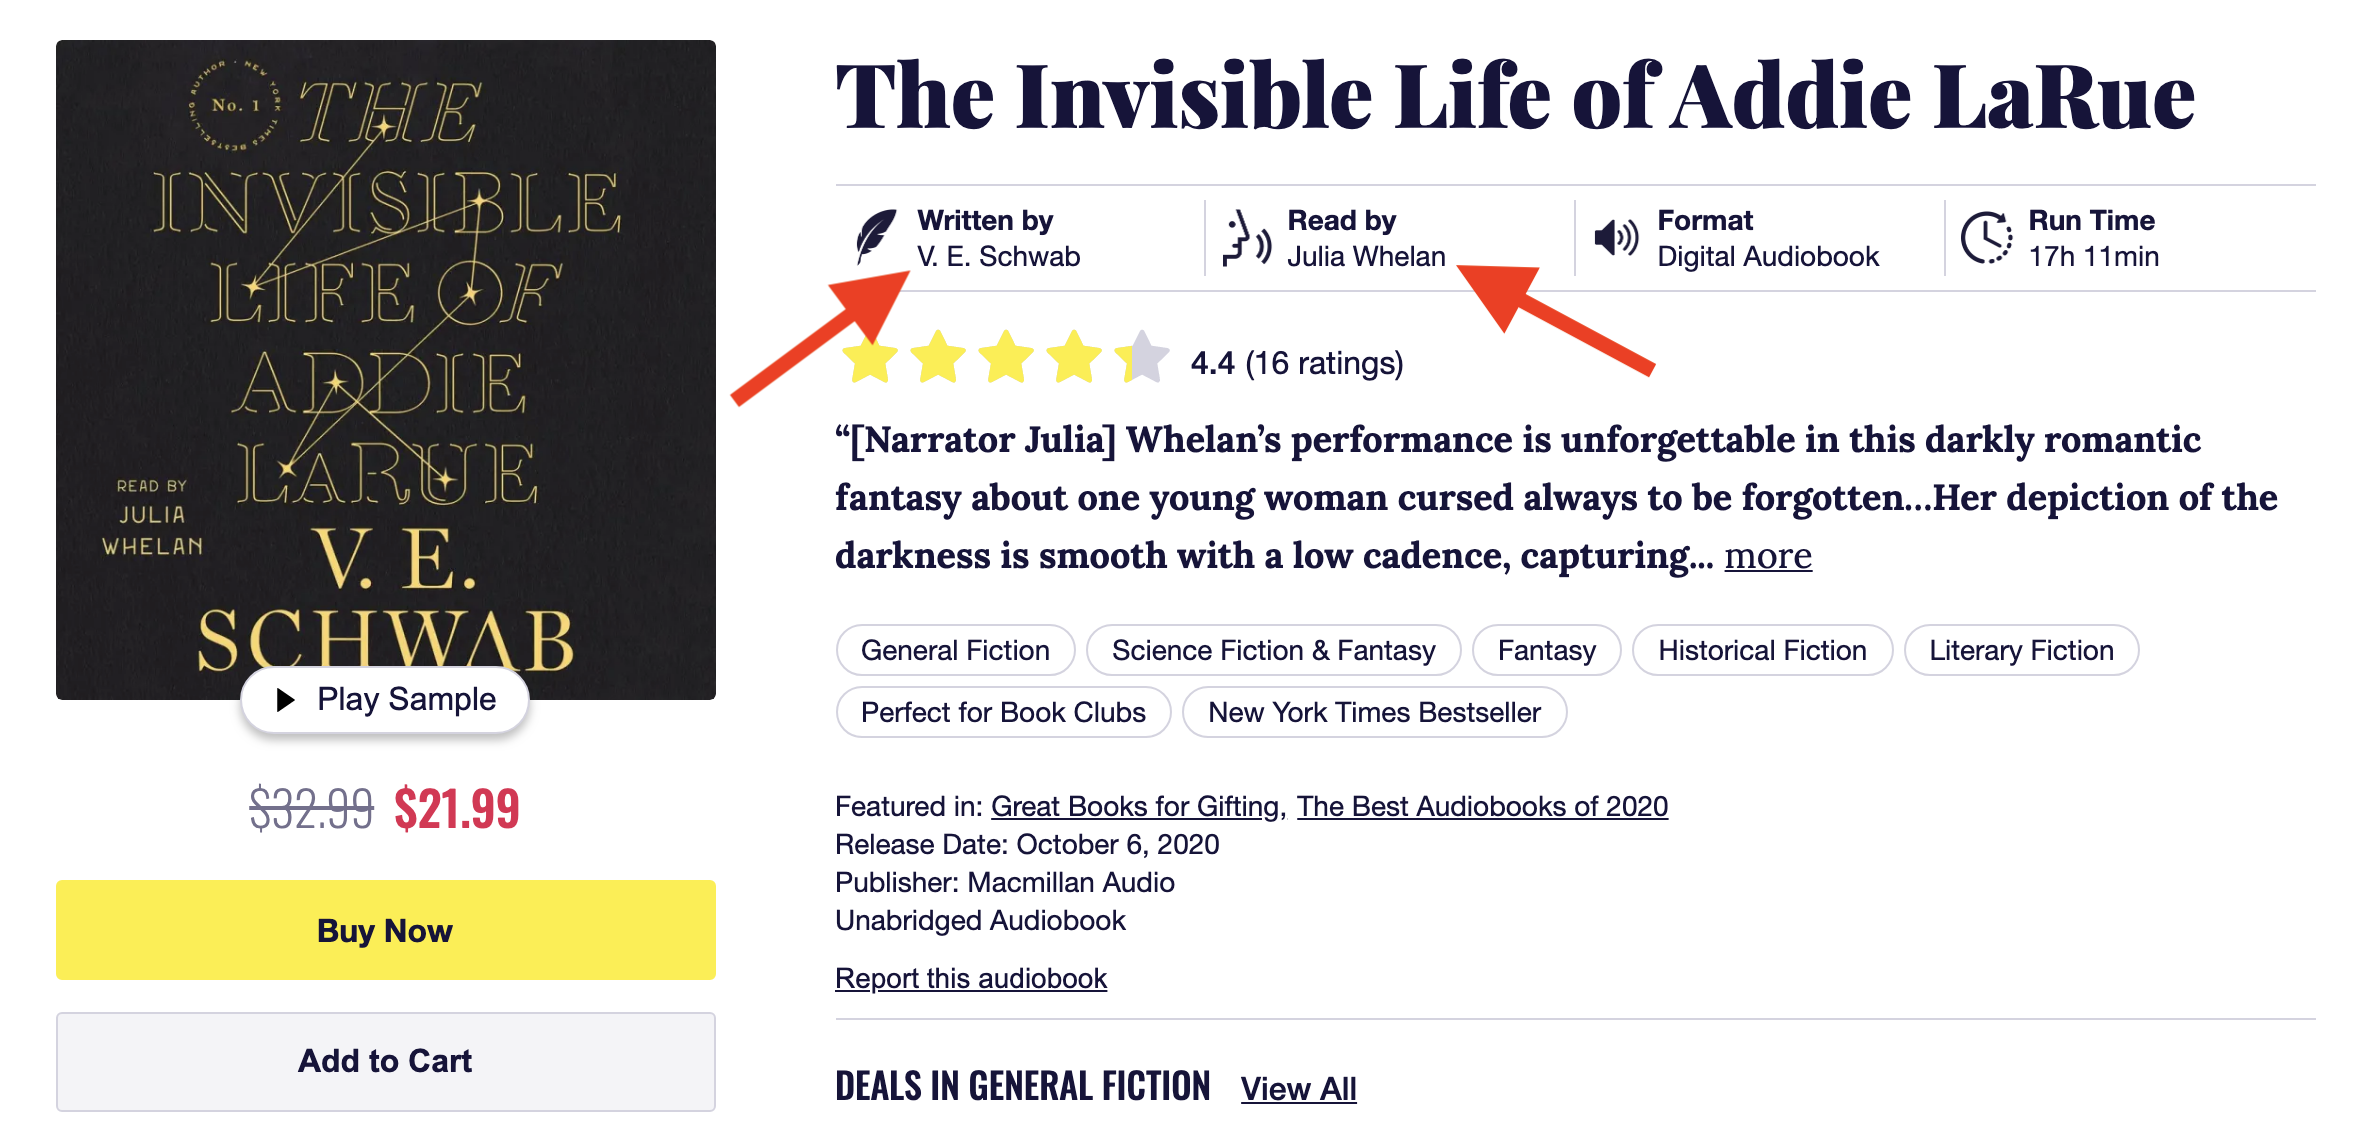Choose the Historical Fiction tag
The height and width of the screenshot is (1130, 2370).
[1762, 651]
